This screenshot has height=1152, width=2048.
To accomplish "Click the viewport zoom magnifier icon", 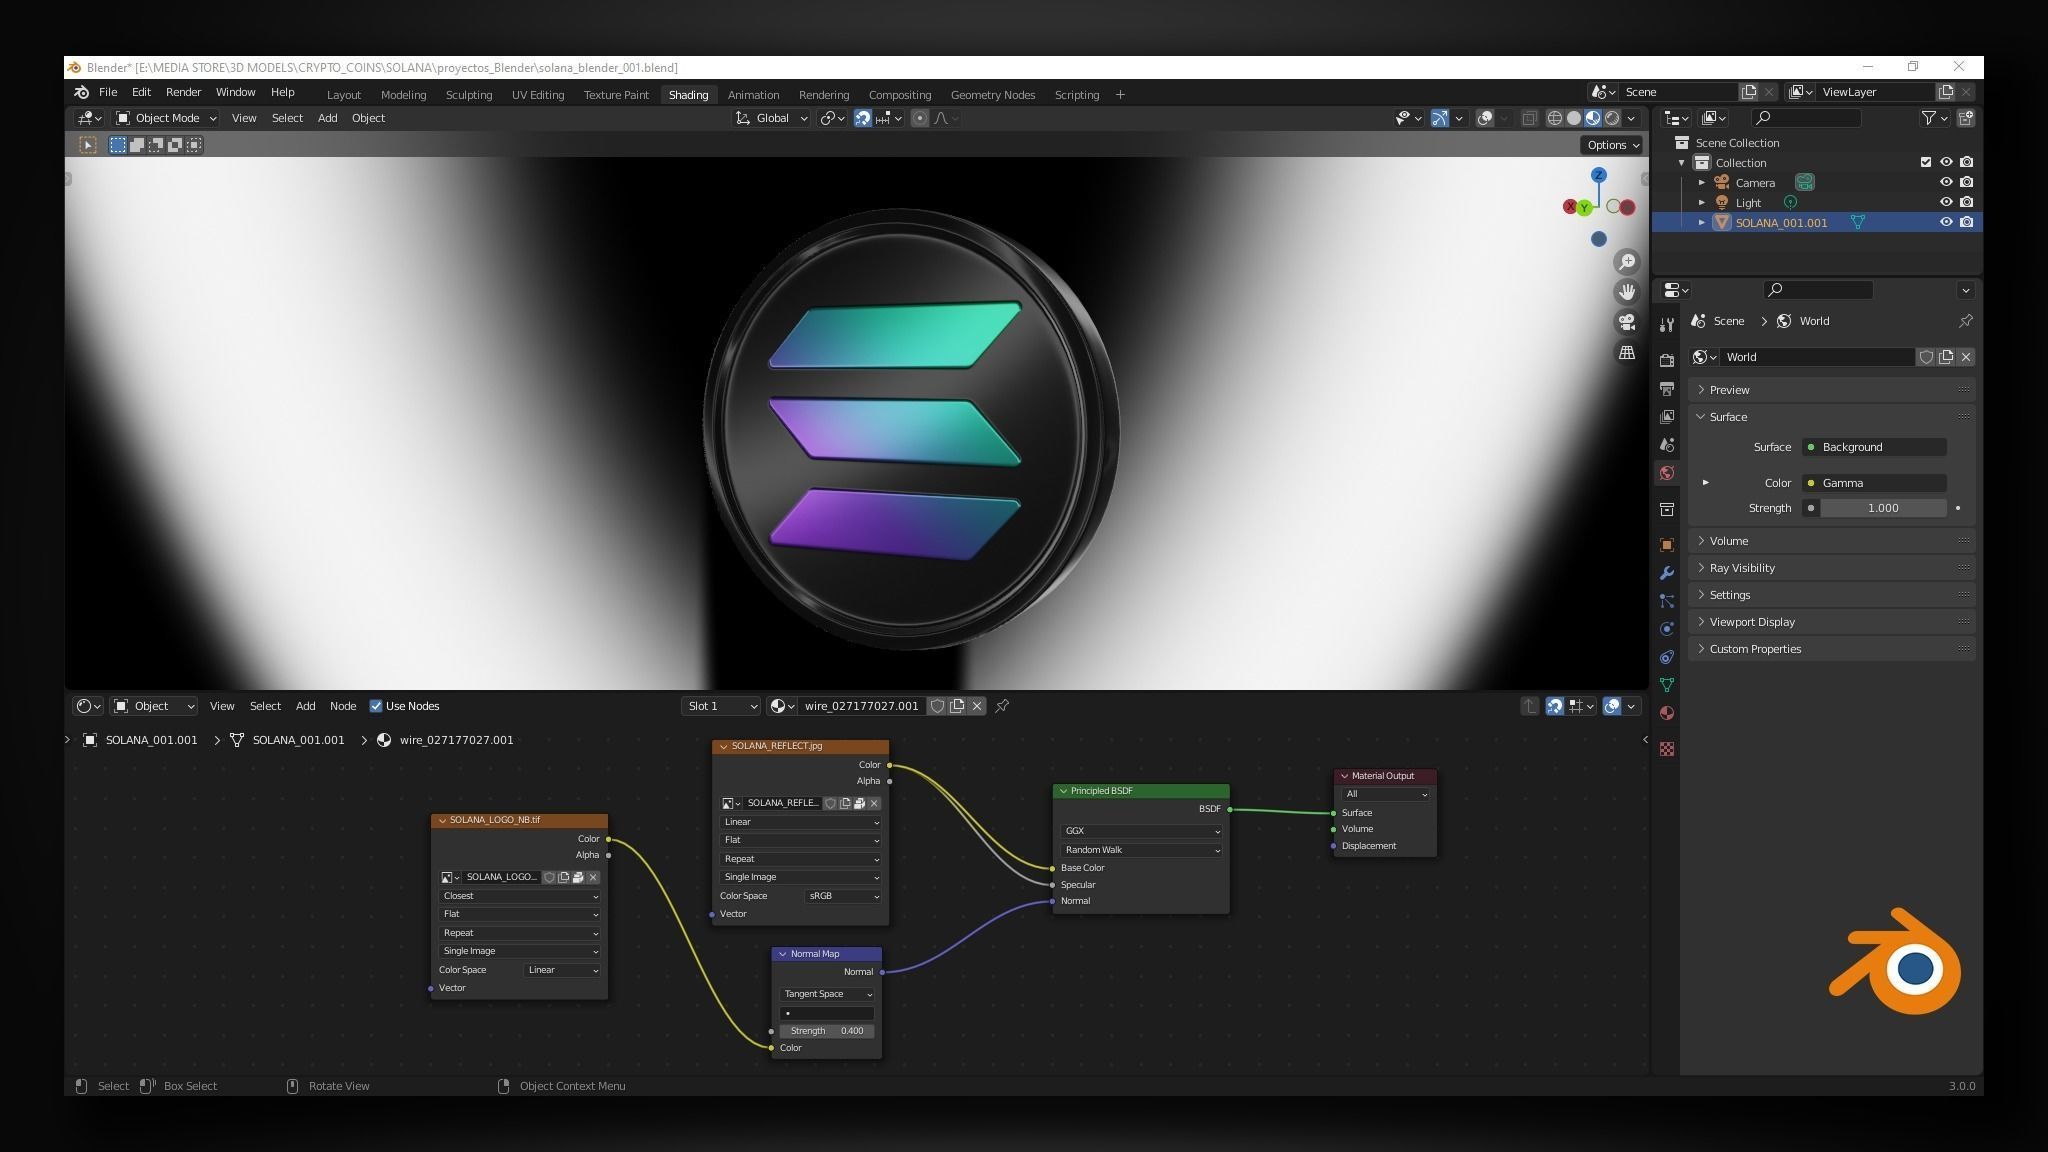I will (x=1627, y=262).
